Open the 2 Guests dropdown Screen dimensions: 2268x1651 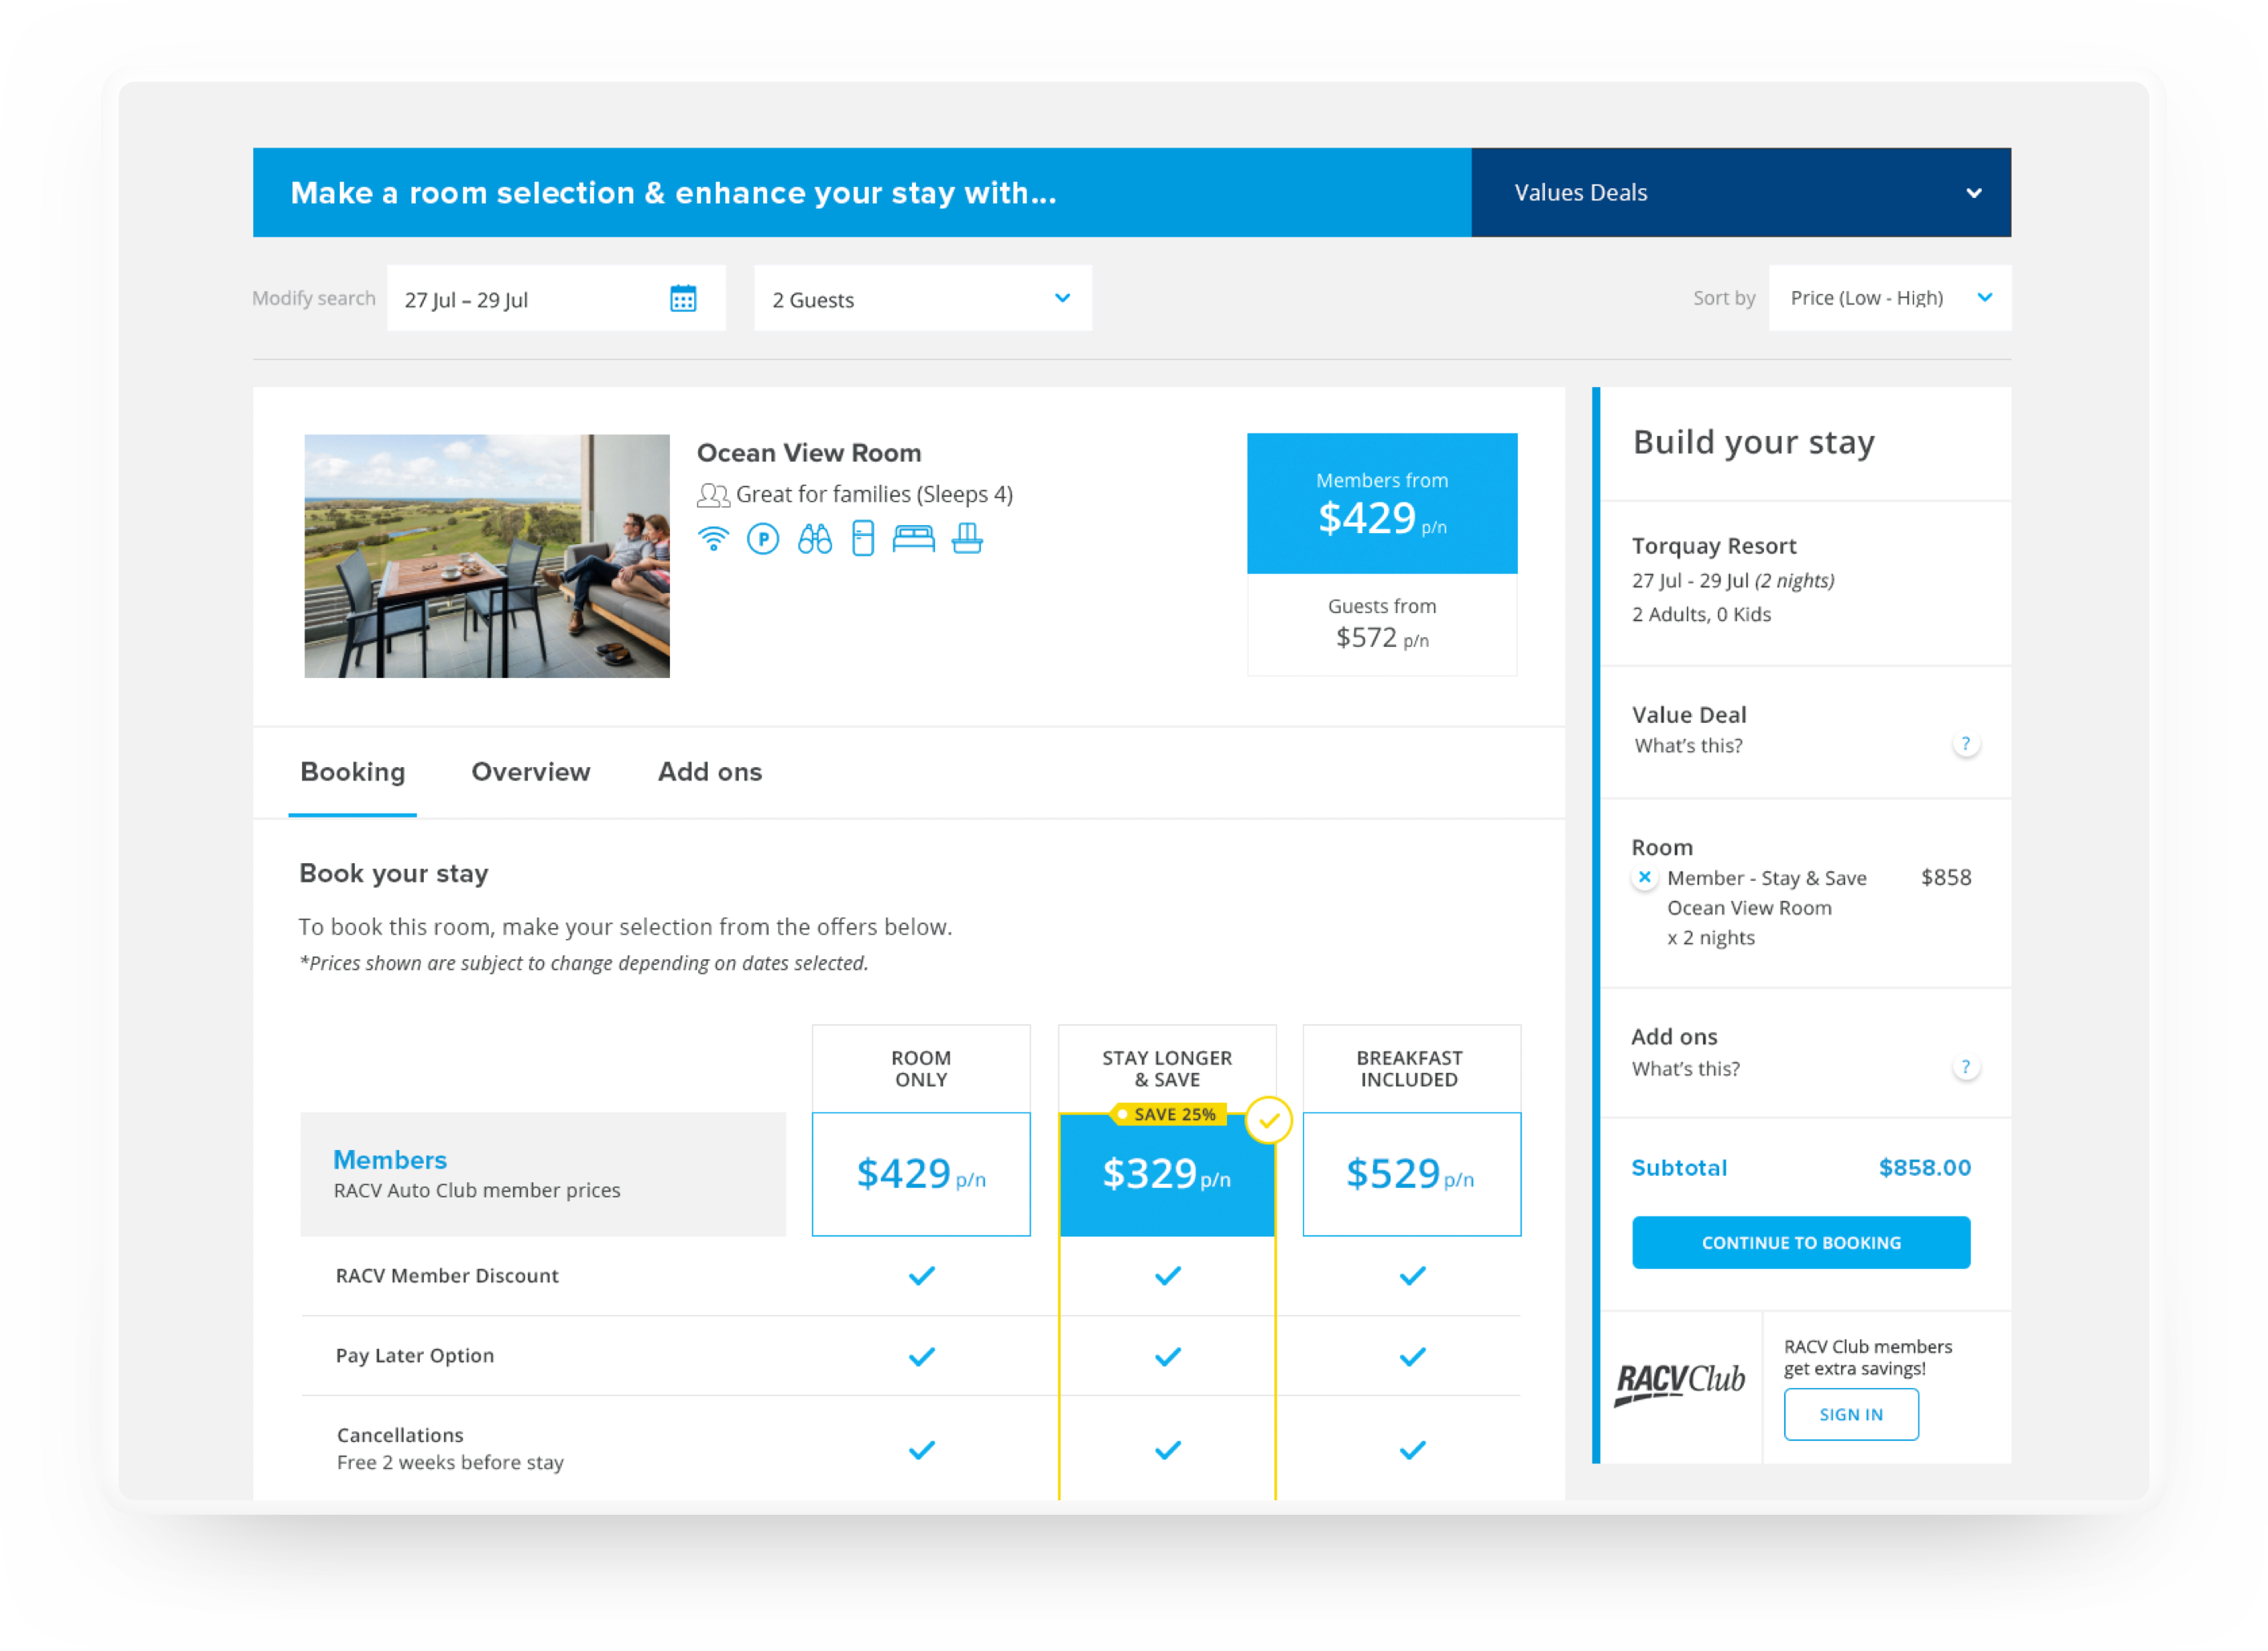[922, 298]
